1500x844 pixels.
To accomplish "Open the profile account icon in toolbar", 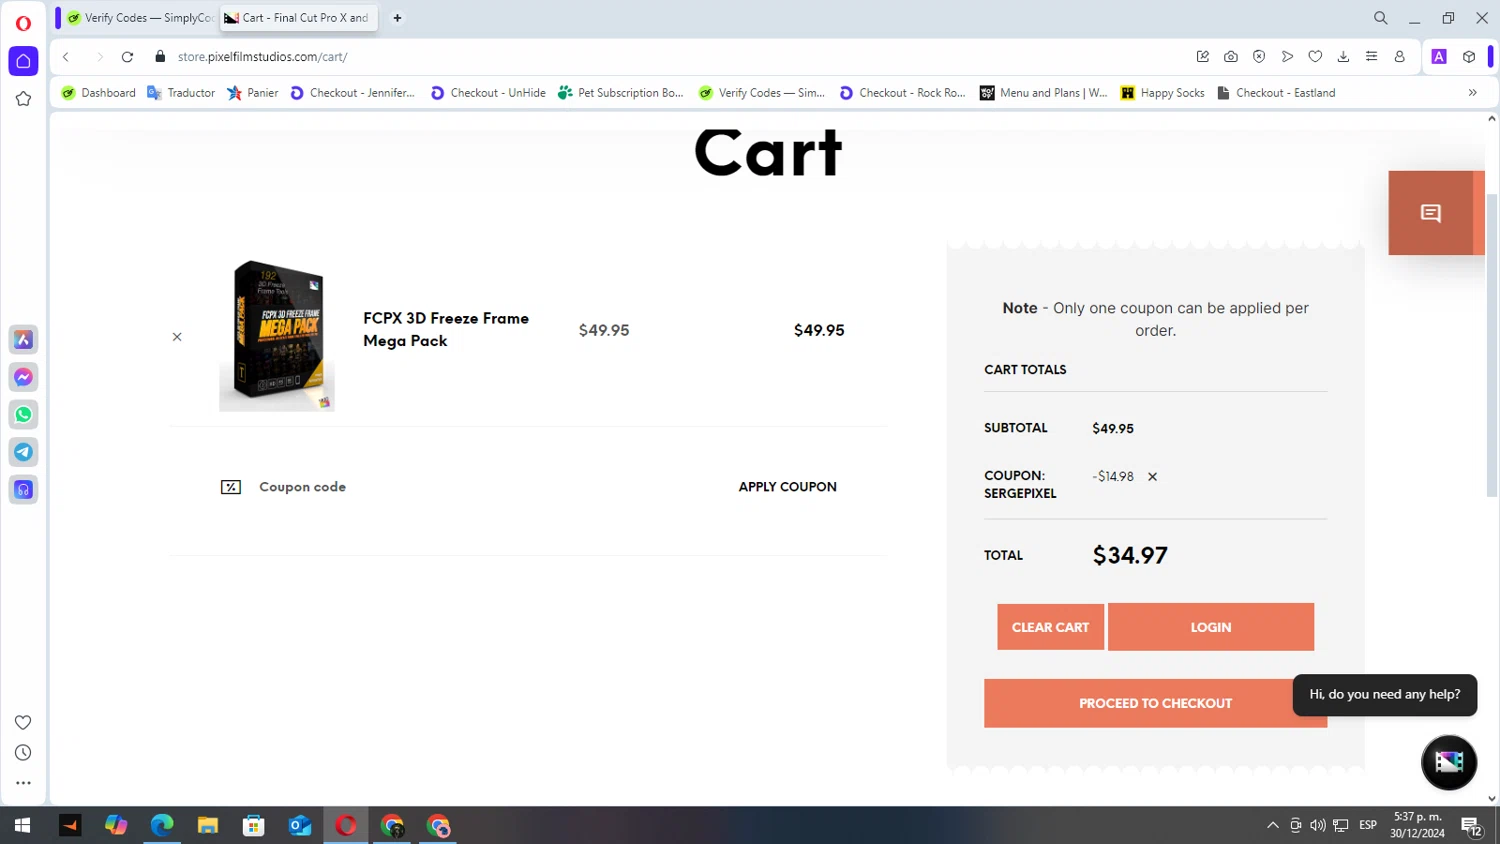I will (x=1399, y=57).
